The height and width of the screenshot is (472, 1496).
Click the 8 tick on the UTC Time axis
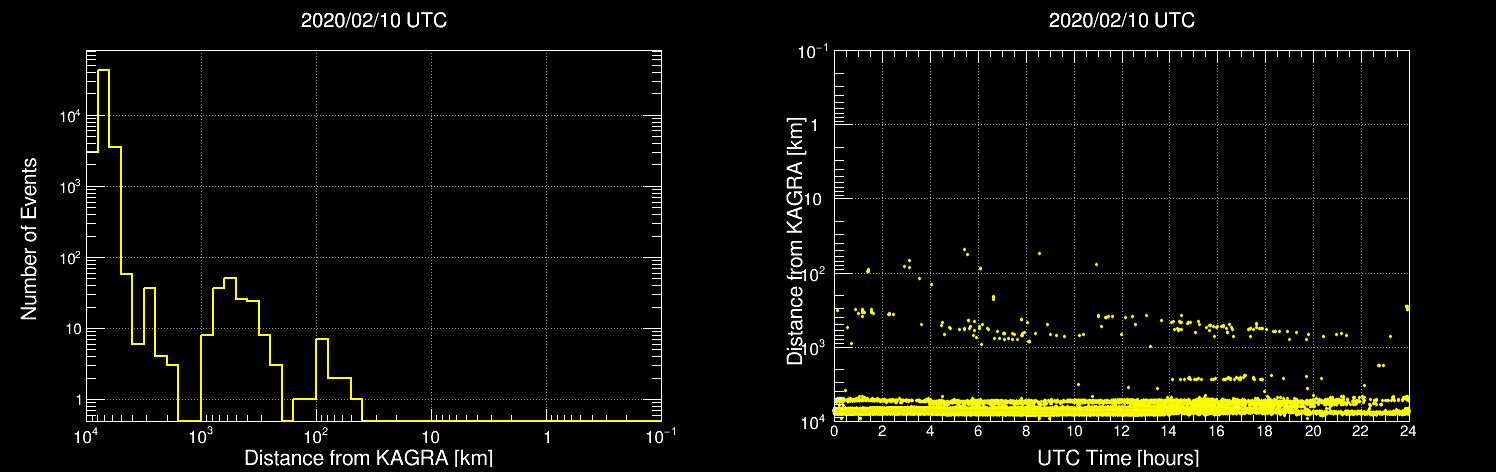[1026, 431]
